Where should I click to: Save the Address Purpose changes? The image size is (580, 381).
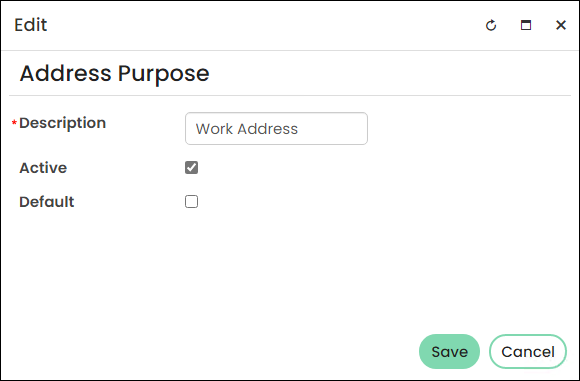449,351
